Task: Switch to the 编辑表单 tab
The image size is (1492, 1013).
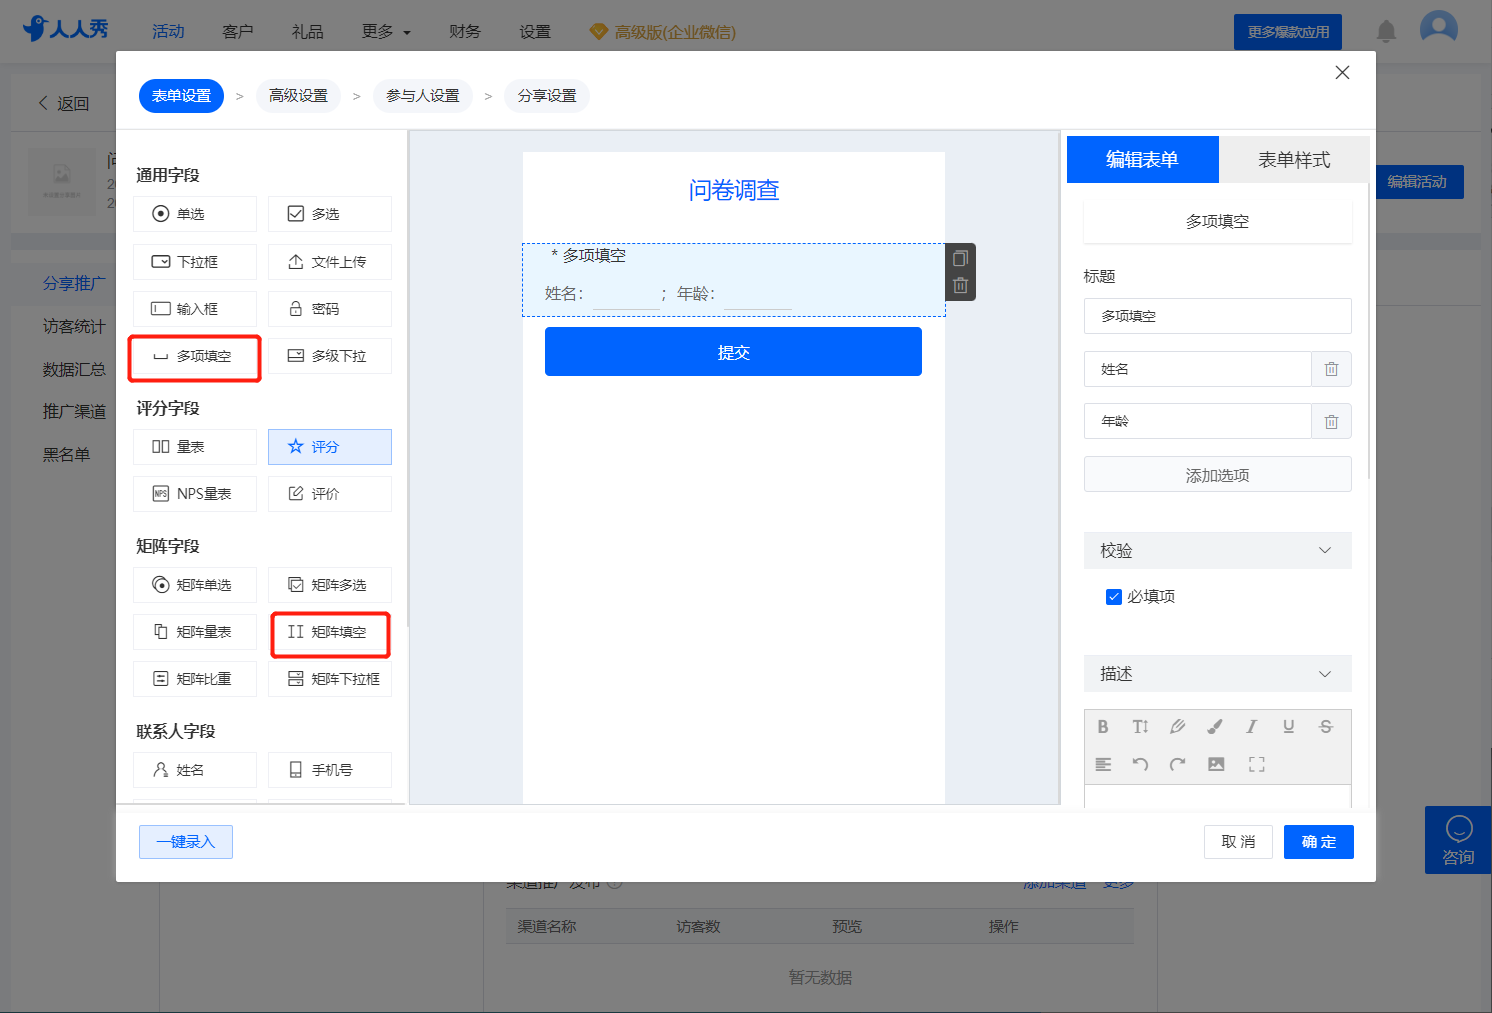Action: pyautogui.click(x=1142, y=160)
